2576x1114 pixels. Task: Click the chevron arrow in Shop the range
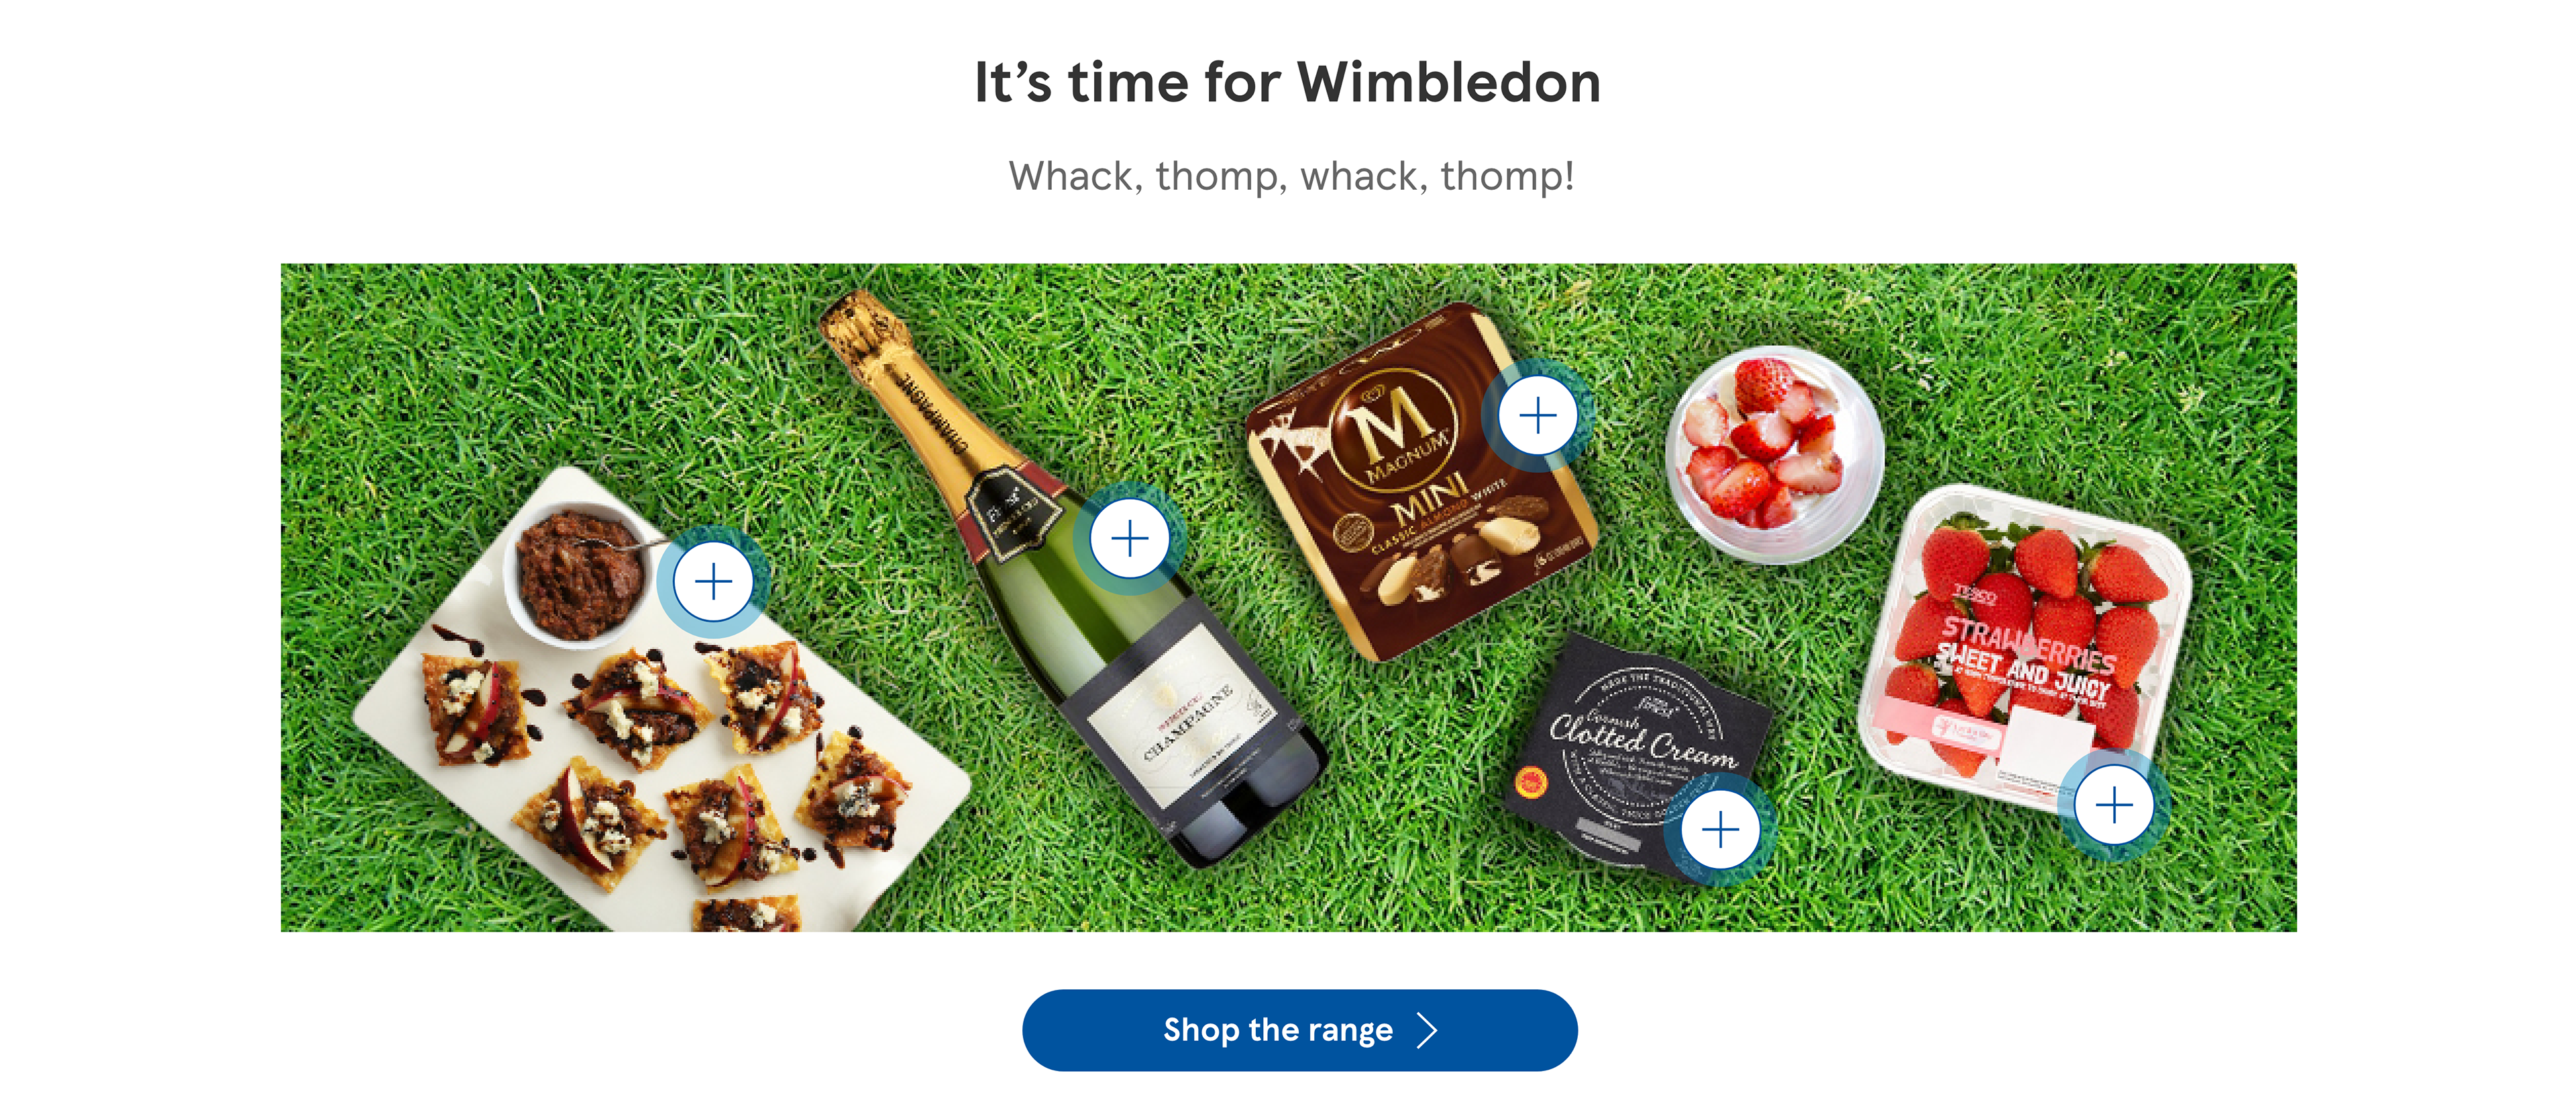1428,1030
